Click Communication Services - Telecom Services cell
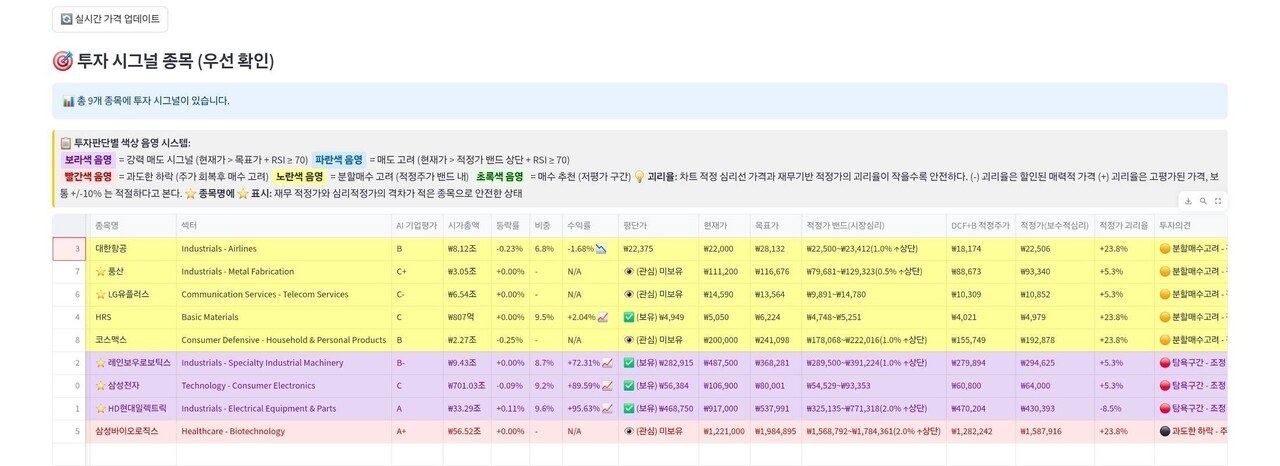This screenshot has height=466, width=1280. (283, 294)
